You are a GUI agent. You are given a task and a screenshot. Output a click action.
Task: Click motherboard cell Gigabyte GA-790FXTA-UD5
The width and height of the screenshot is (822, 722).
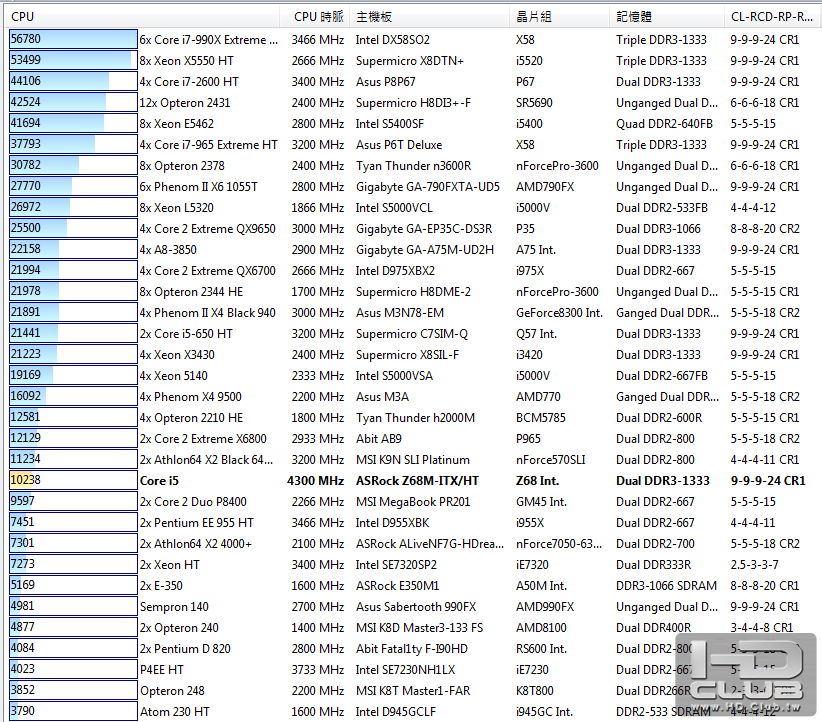pyautogui.click(x=428, y=187)
